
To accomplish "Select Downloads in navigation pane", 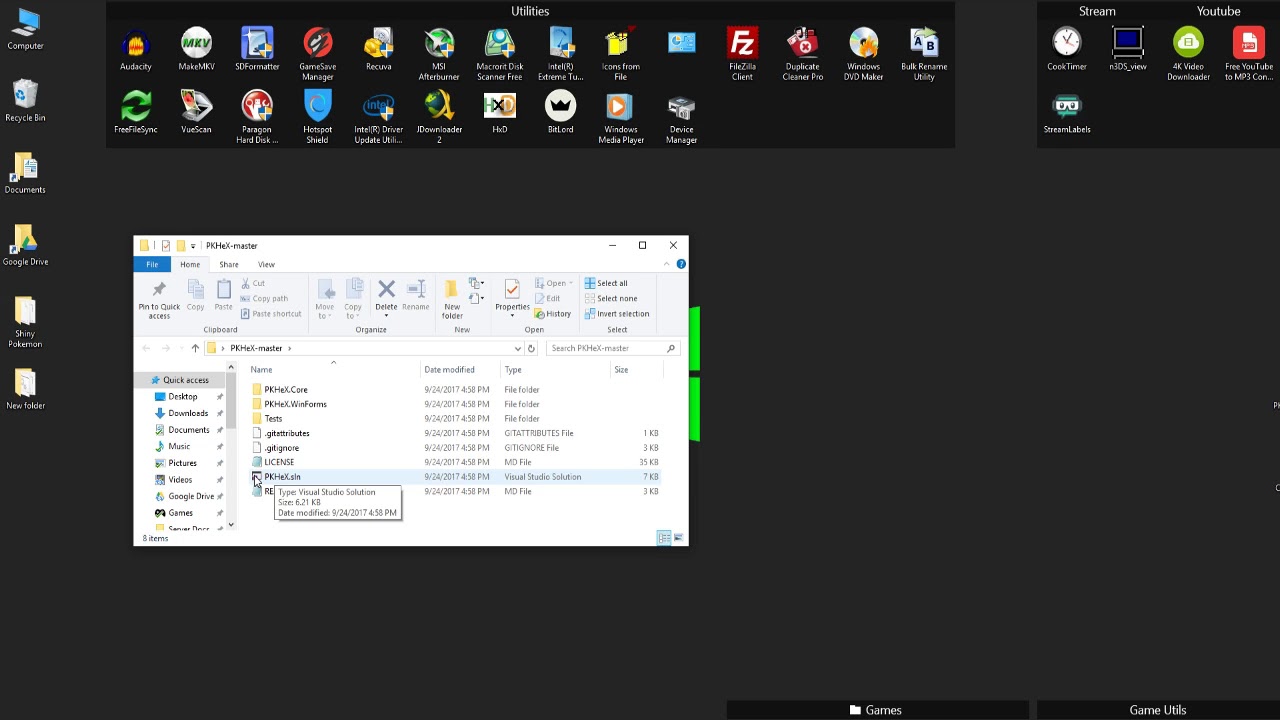I will tap(188, 413).
